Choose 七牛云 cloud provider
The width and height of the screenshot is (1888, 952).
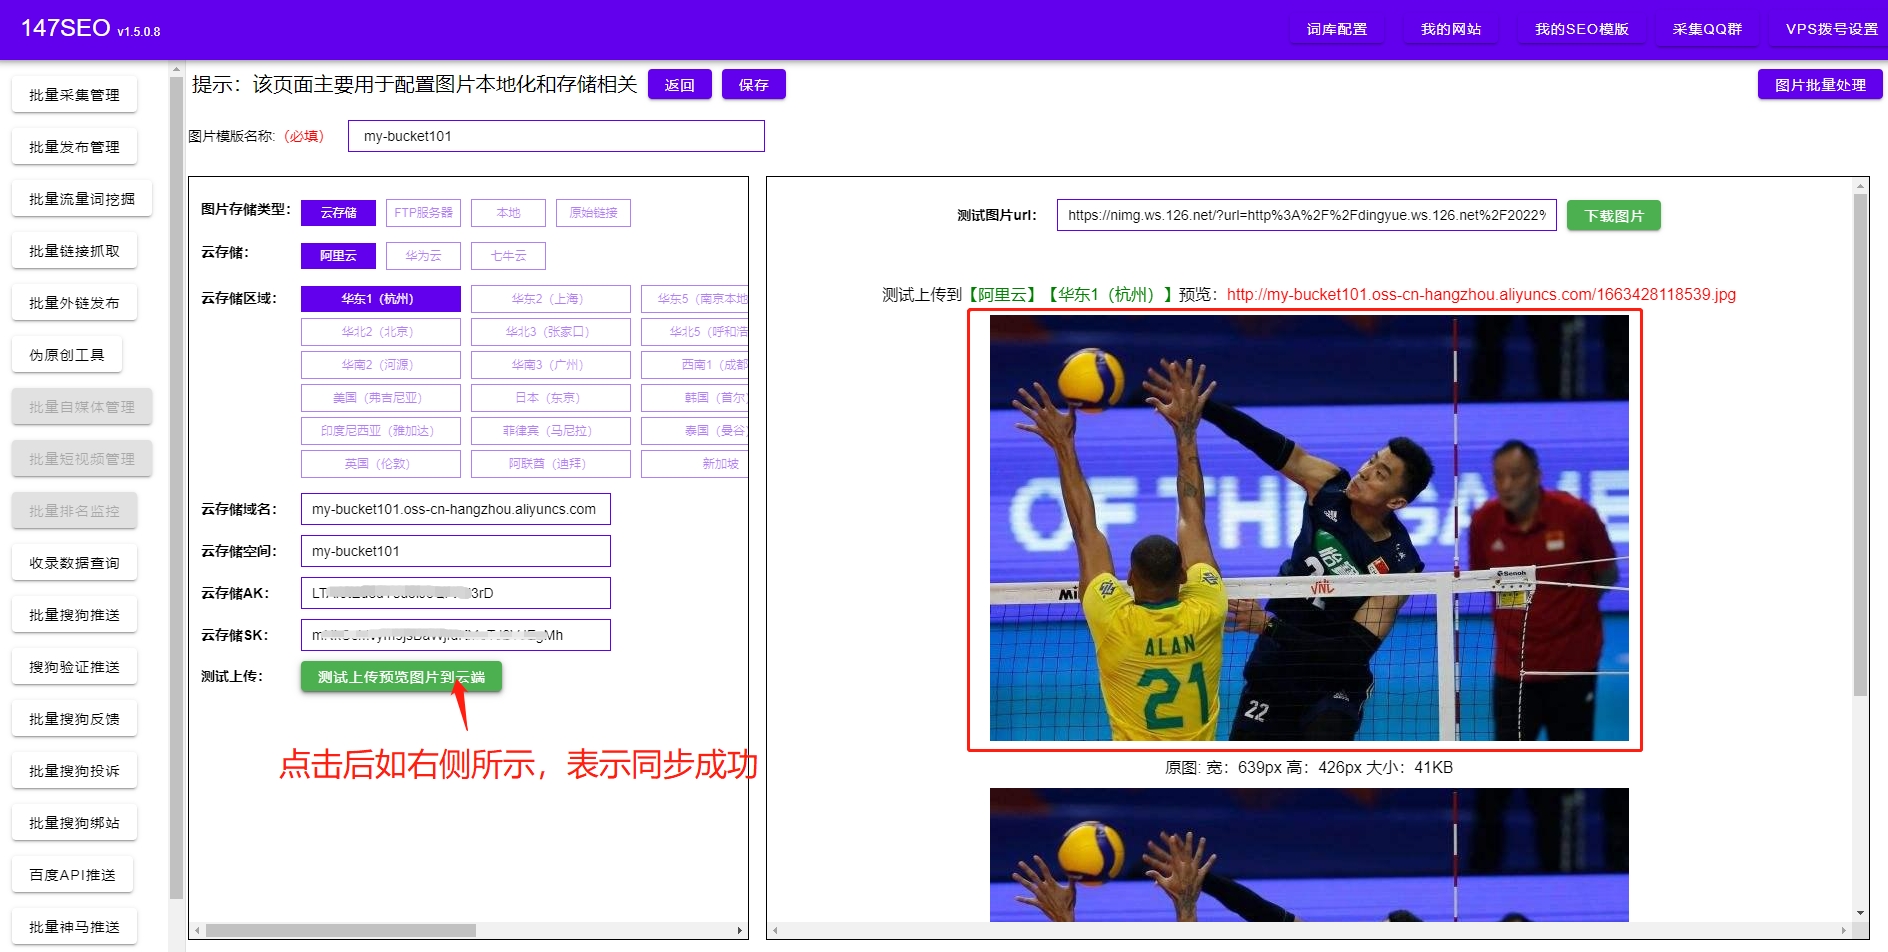pos(508,256)
